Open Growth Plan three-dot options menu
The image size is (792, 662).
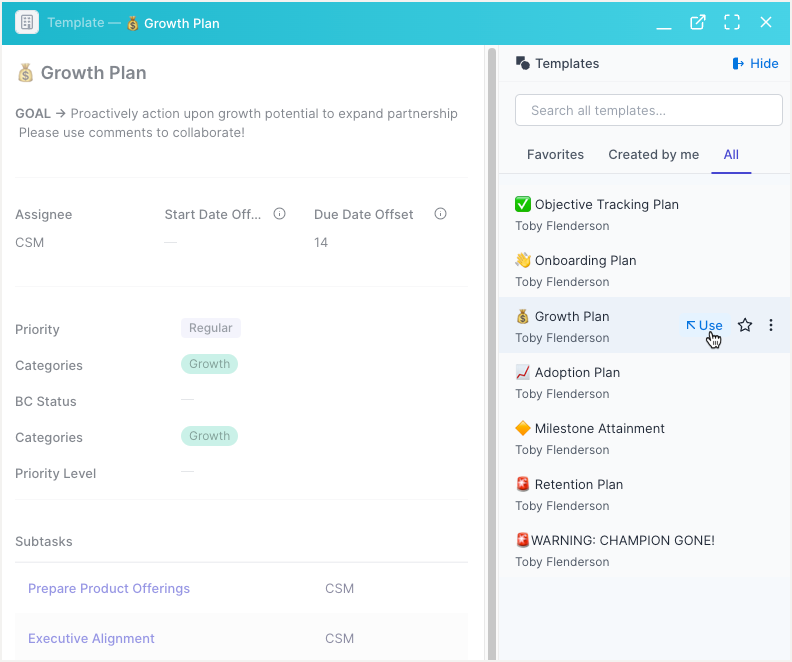pos(771,325)
